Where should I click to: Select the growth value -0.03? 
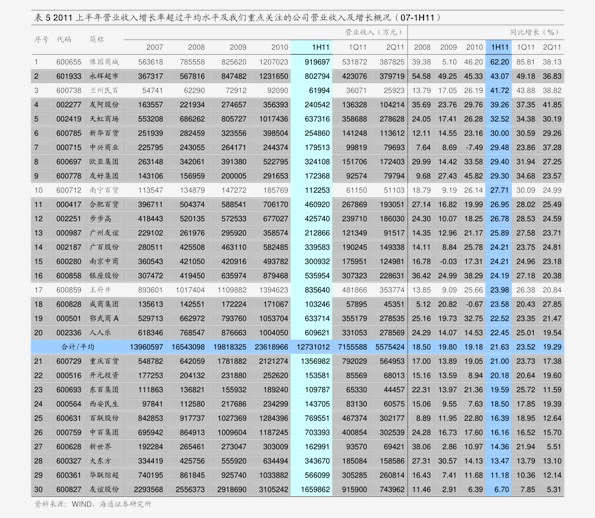[x=448, y=261]
